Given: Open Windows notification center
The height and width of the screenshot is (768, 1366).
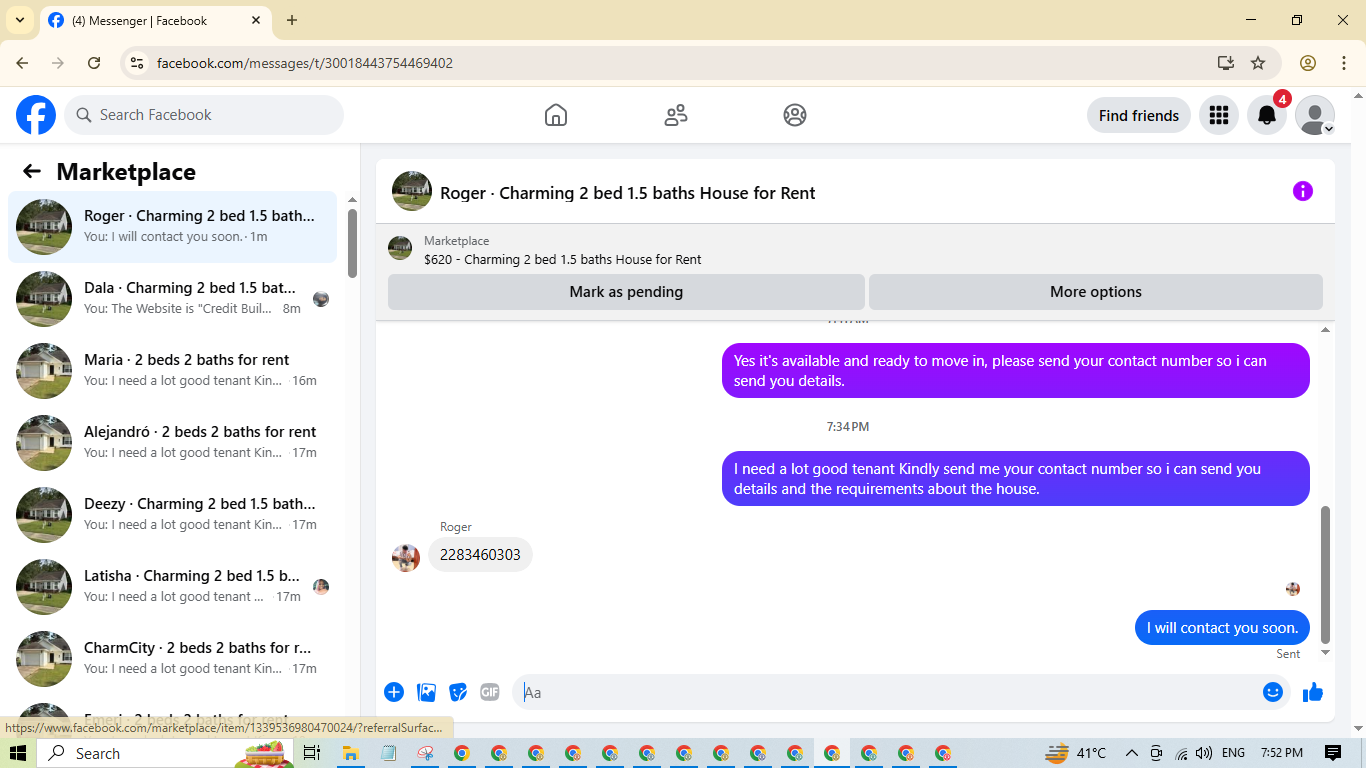Looking at the screenshot, I should (x=1333, y=753).
